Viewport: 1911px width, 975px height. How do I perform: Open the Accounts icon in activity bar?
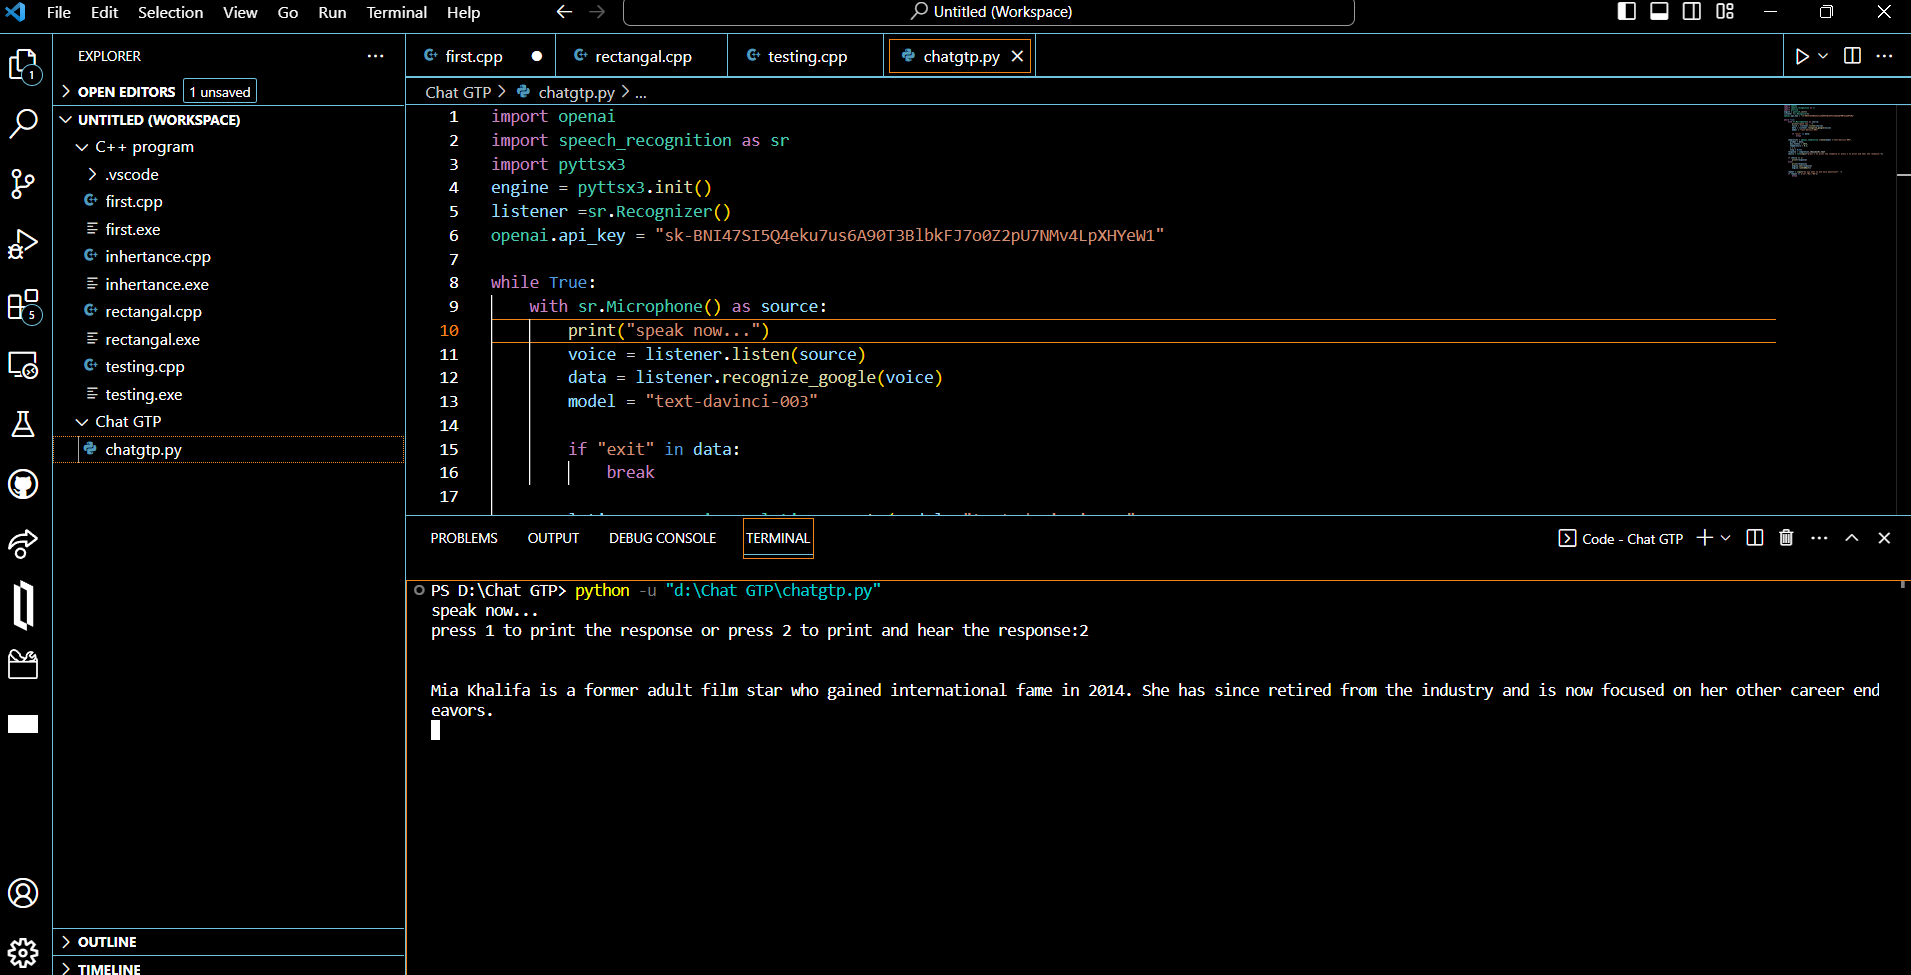23,893
